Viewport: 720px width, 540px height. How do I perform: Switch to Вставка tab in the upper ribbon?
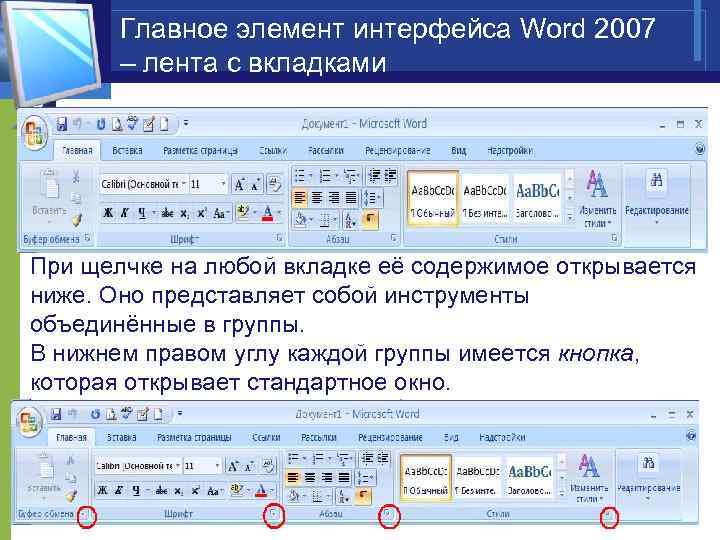(127, 151)
